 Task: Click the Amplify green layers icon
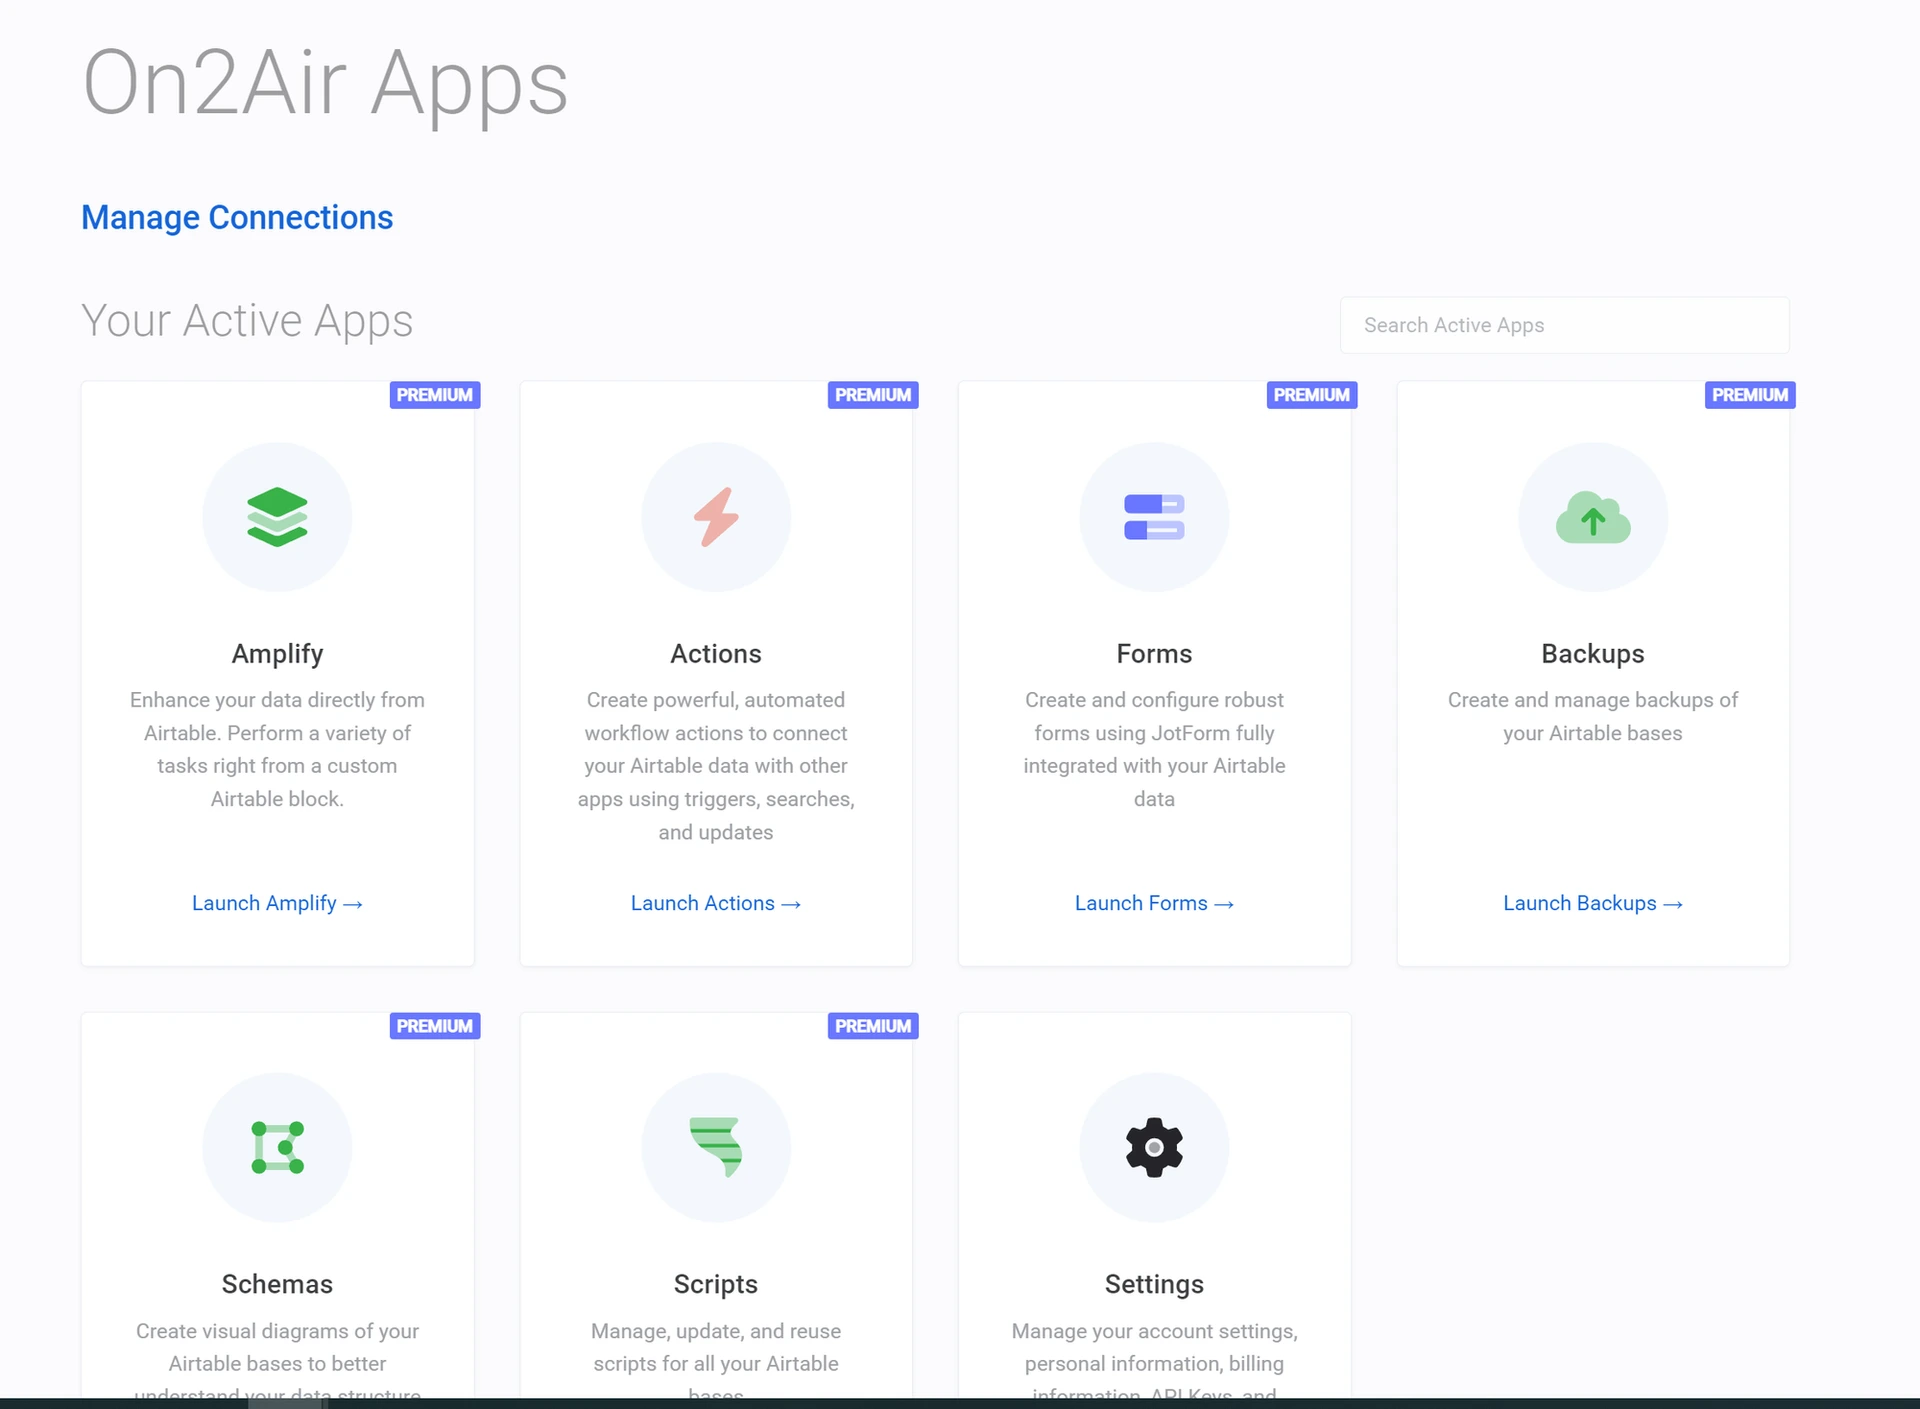pyautogui.click(x=277, y=517)
